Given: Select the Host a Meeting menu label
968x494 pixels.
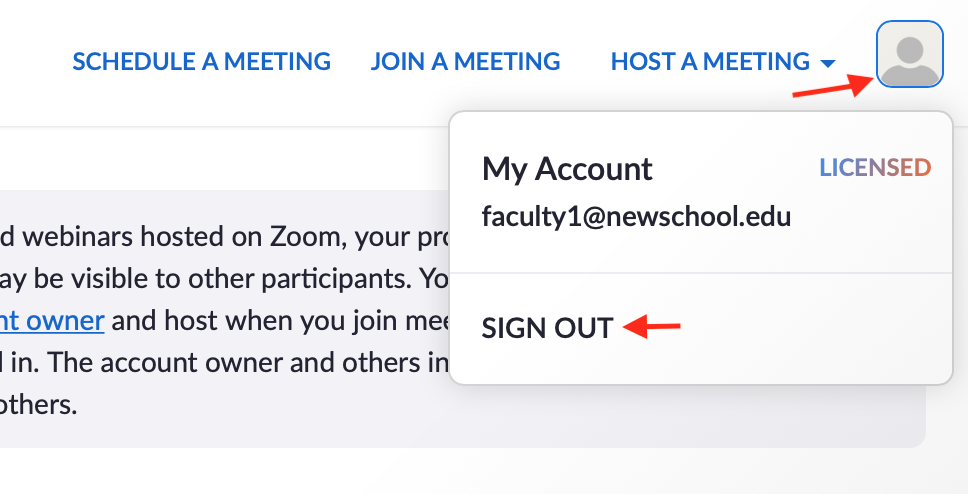Looking at the screenshot, I should coord(710,62).
